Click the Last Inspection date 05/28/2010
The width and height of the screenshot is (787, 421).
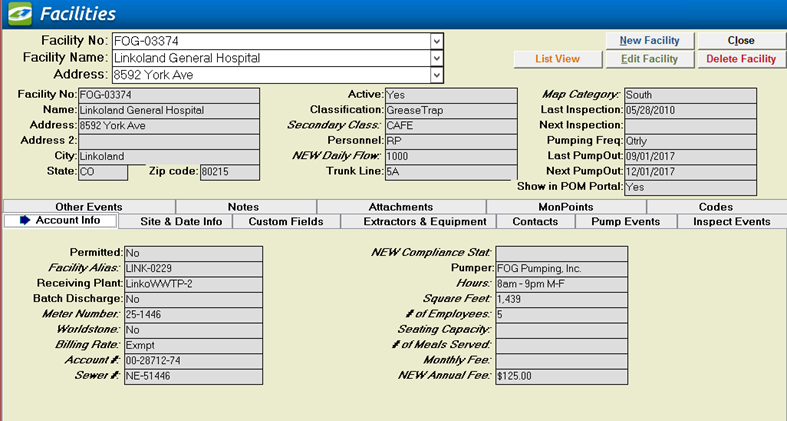(x=691, y=110)
